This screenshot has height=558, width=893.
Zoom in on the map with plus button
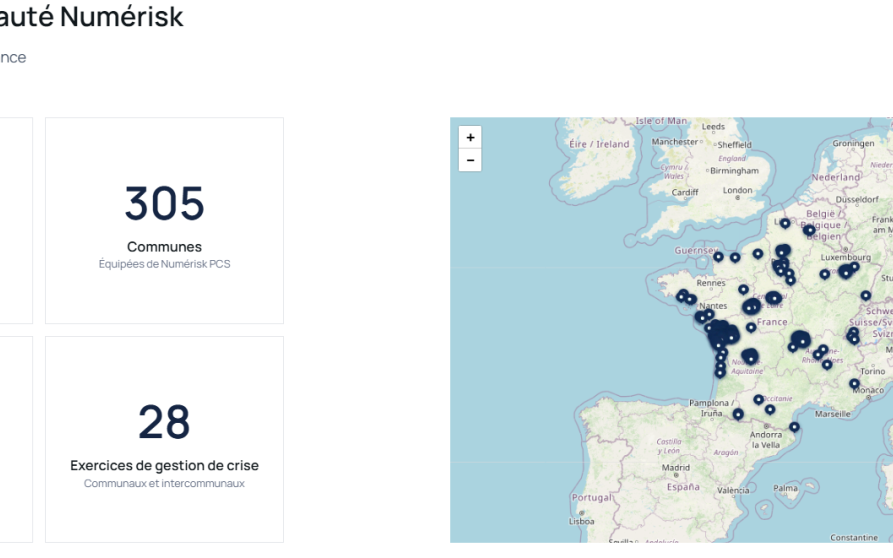point(470,137)
